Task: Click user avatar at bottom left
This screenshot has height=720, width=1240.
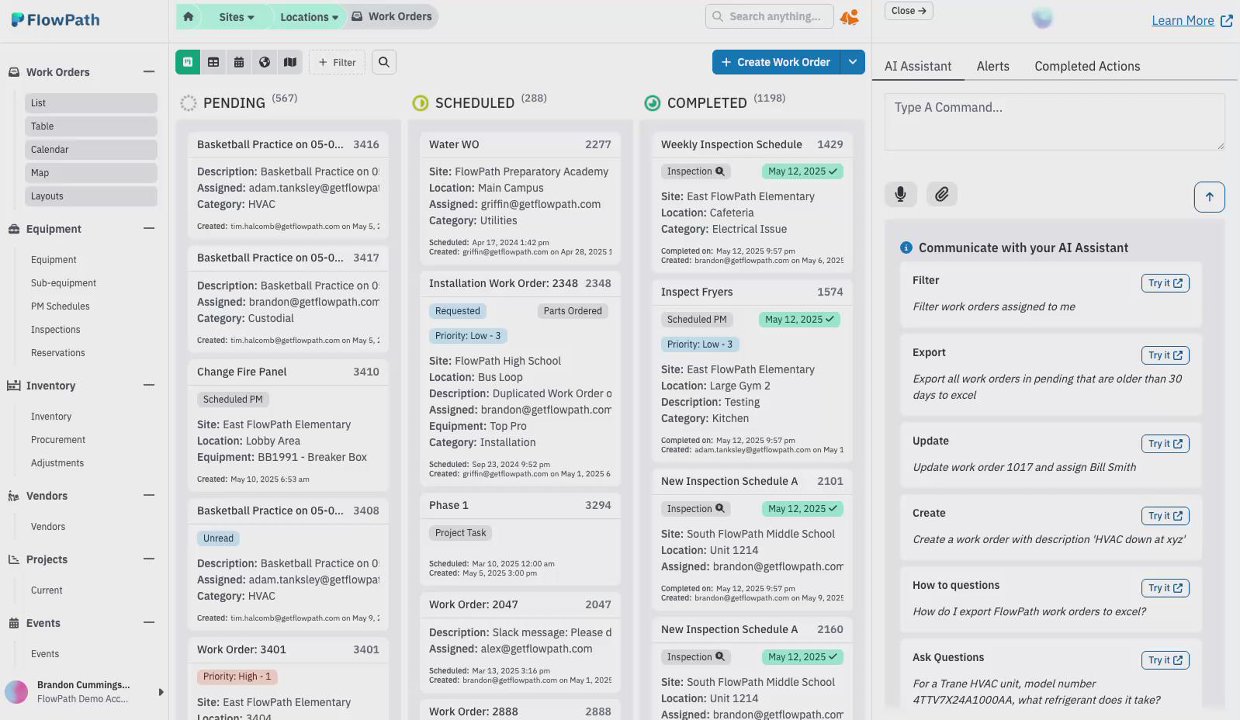Action: (17, 692)
